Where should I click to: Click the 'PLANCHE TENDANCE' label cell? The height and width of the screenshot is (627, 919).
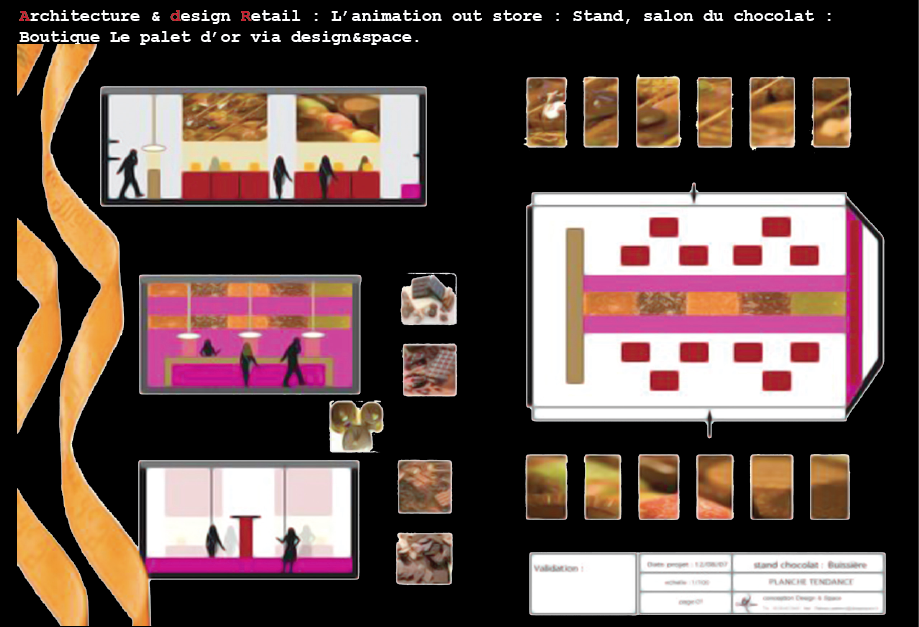tap(808, 581)
